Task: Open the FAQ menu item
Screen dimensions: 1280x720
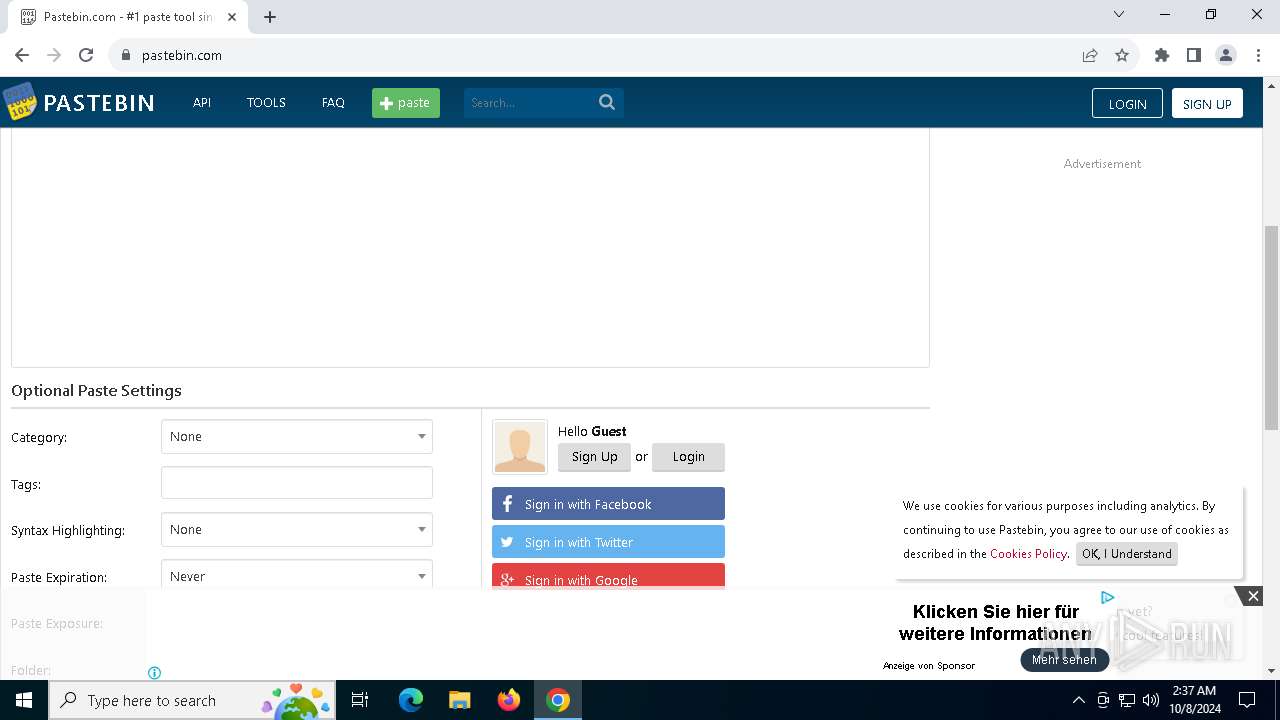Action: (333, 103)
